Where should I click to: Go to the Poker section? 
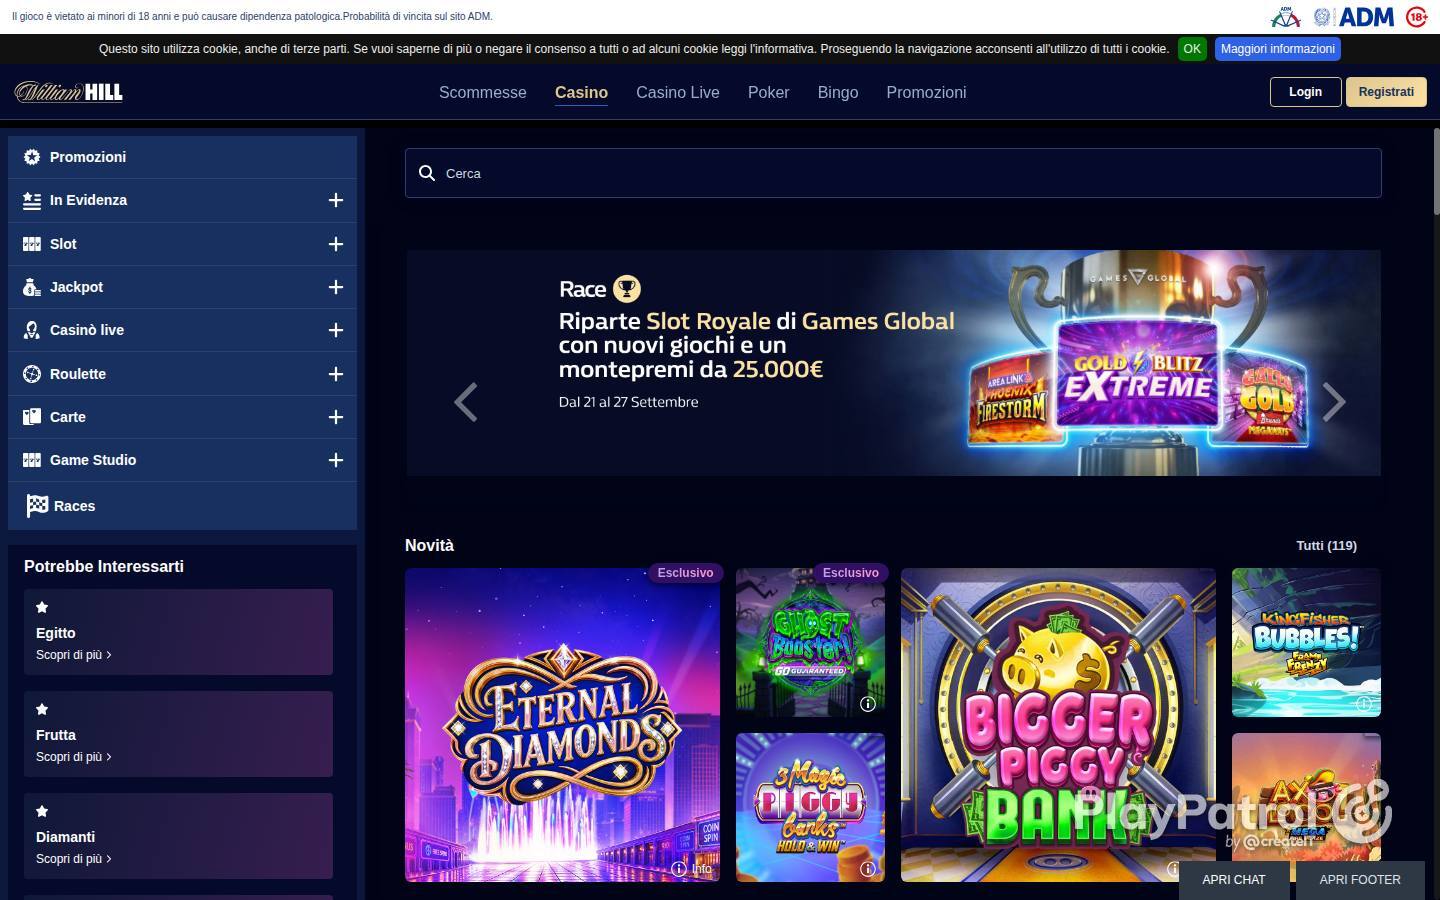[x=769, y=92]
